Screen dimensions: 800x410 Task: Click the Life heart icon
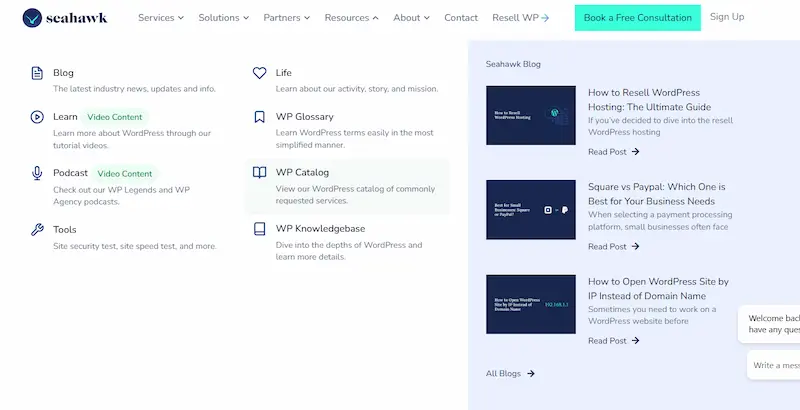pyautogui.click(x=260, y=73)
